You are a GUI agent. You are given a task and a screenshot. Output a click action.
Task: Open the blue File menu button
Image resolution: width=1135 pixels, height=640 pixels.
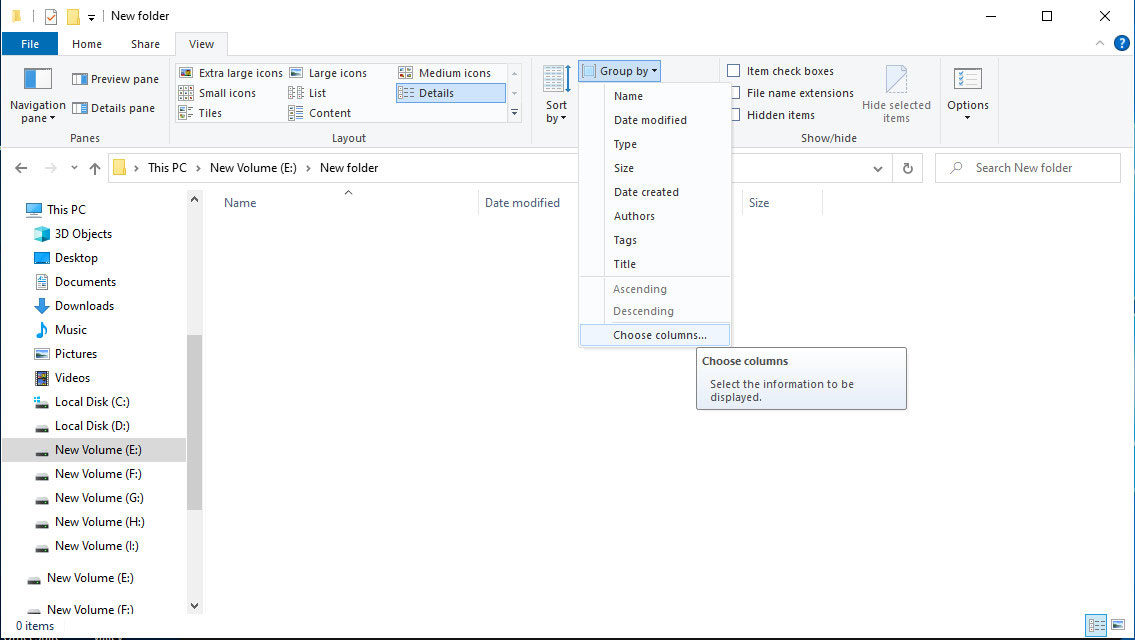click(x=30, y=44)
